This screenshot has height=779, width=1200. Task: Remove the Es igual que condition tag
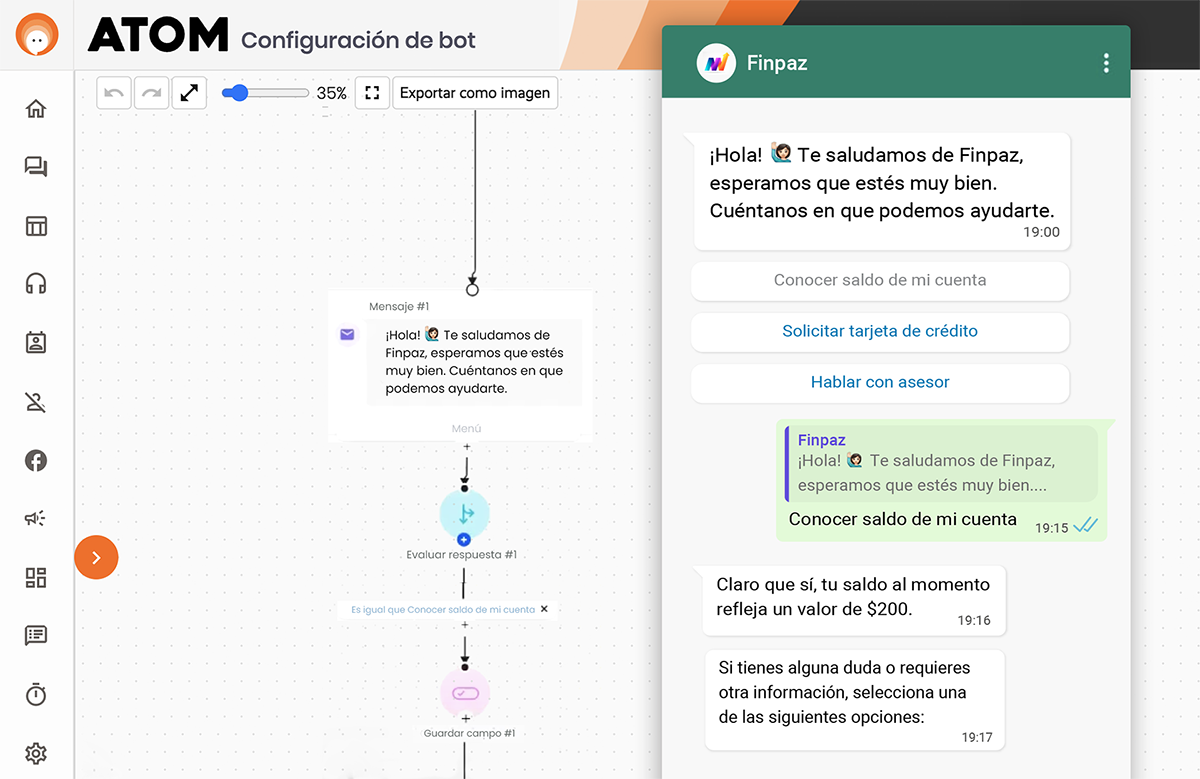point(544,609)
